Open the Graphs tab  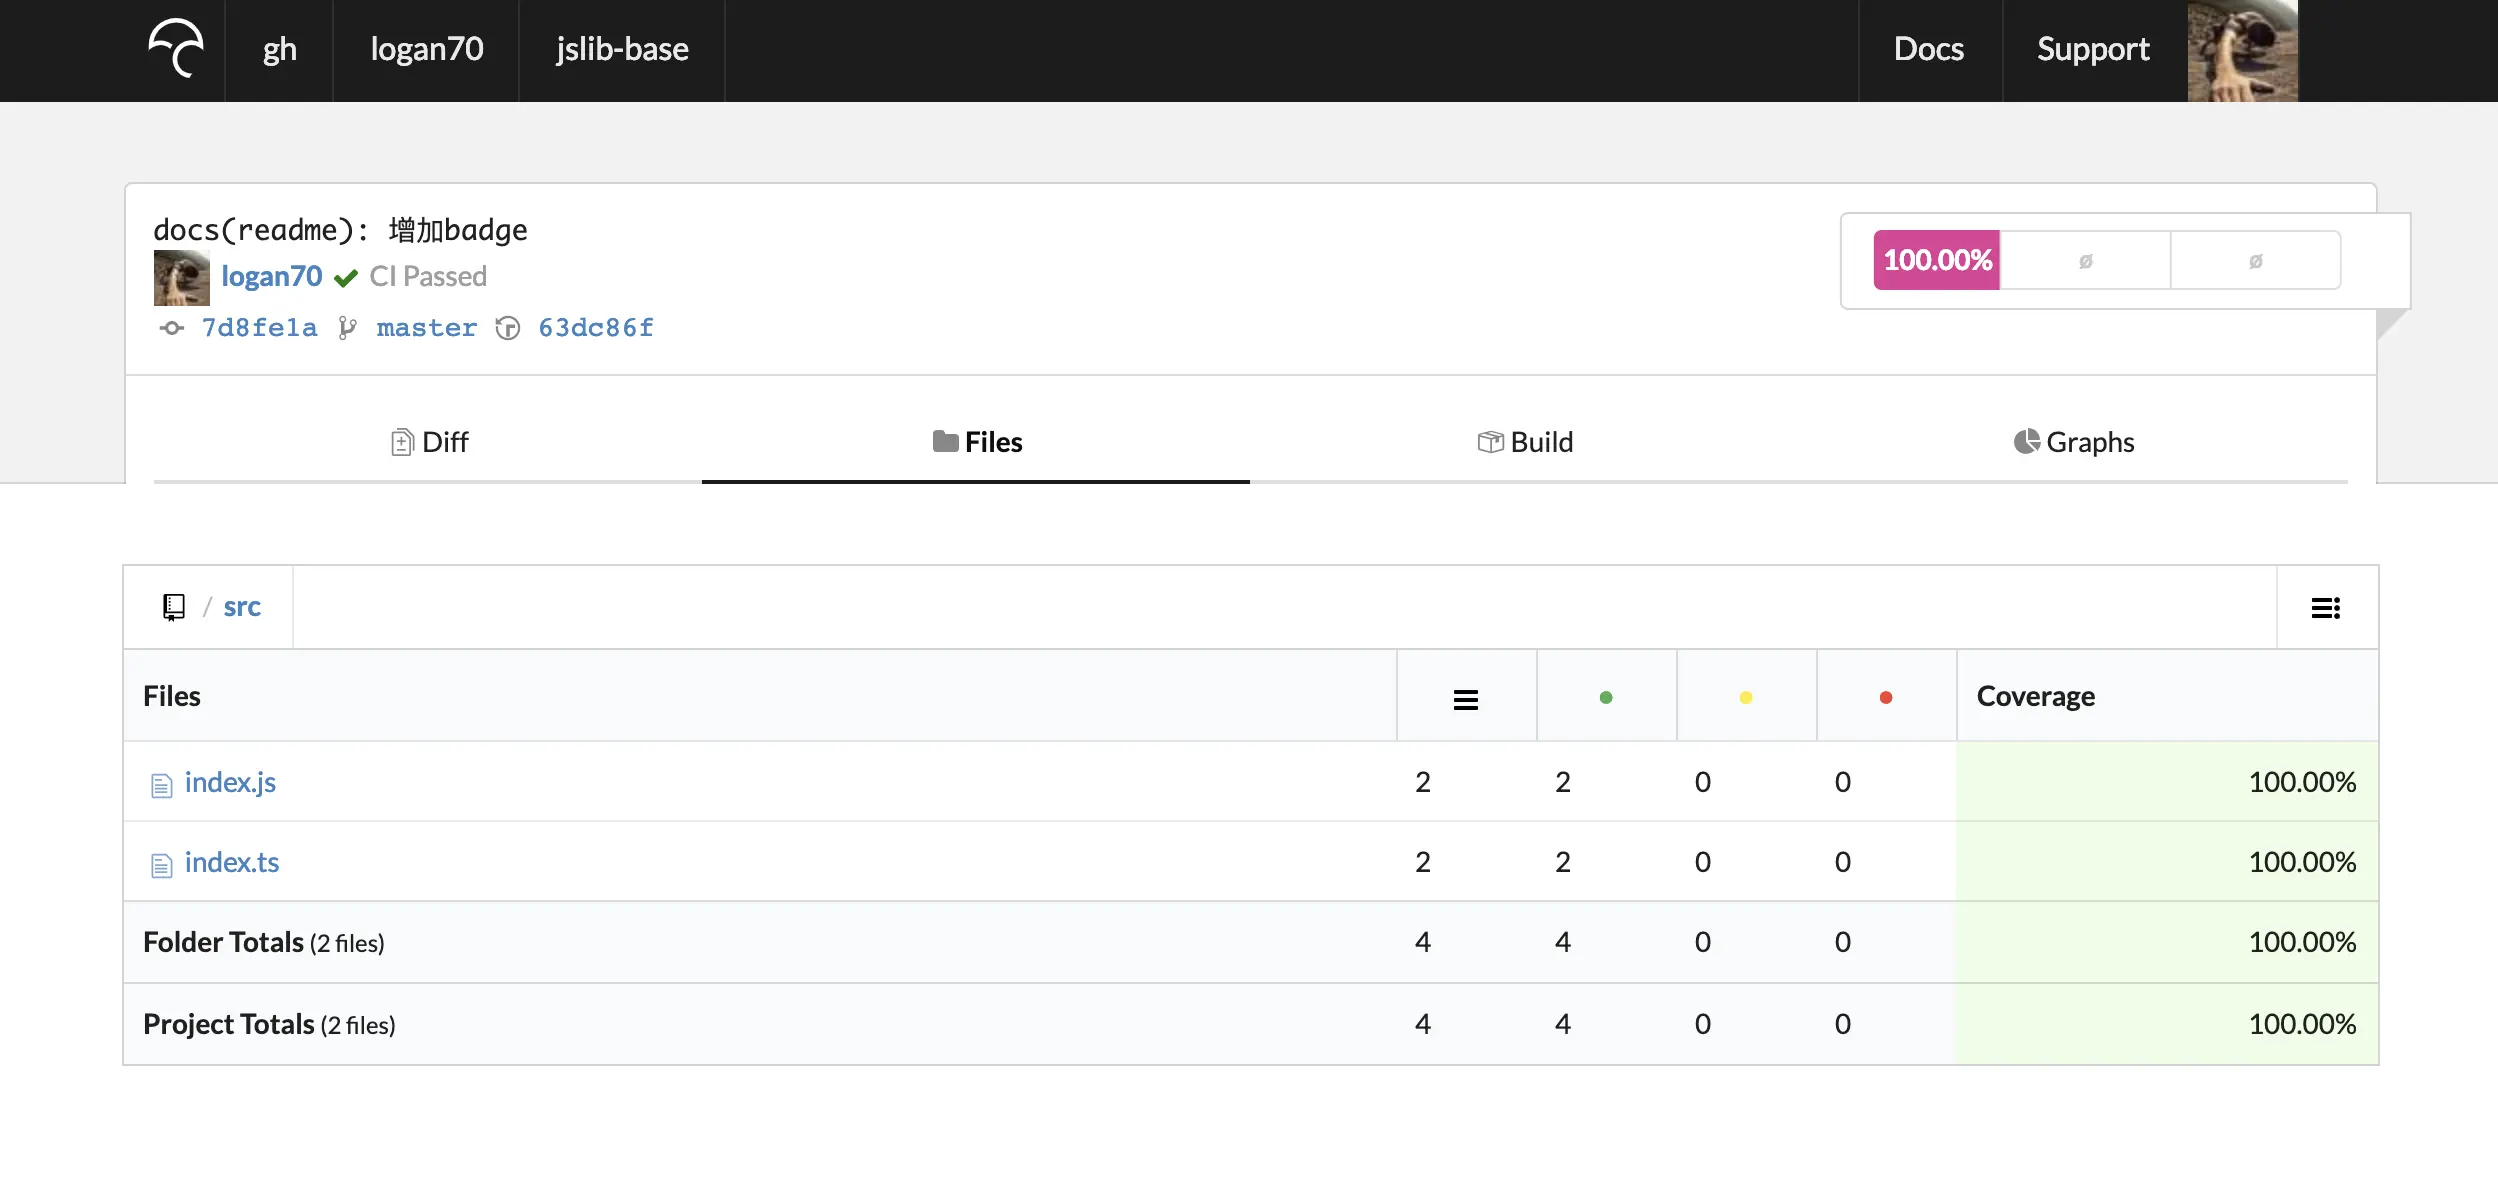[2073, 442]
